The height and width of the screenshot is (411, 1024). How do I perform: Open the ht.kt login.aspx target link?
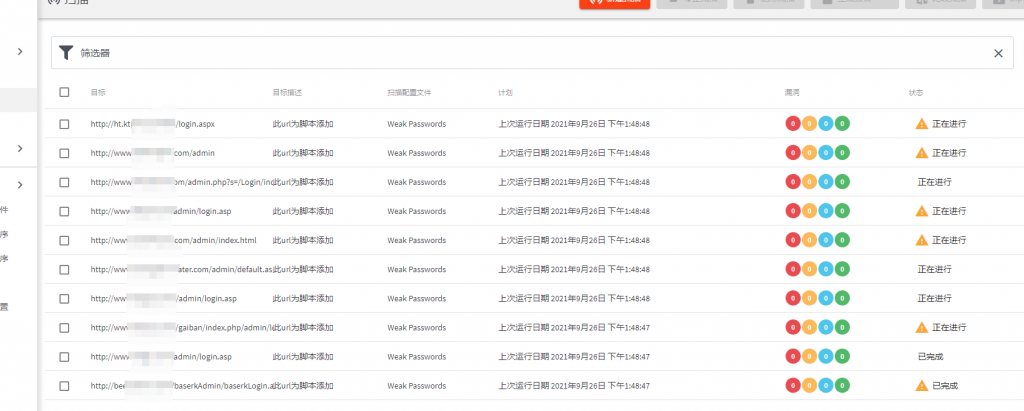click(x=152, y=124)
